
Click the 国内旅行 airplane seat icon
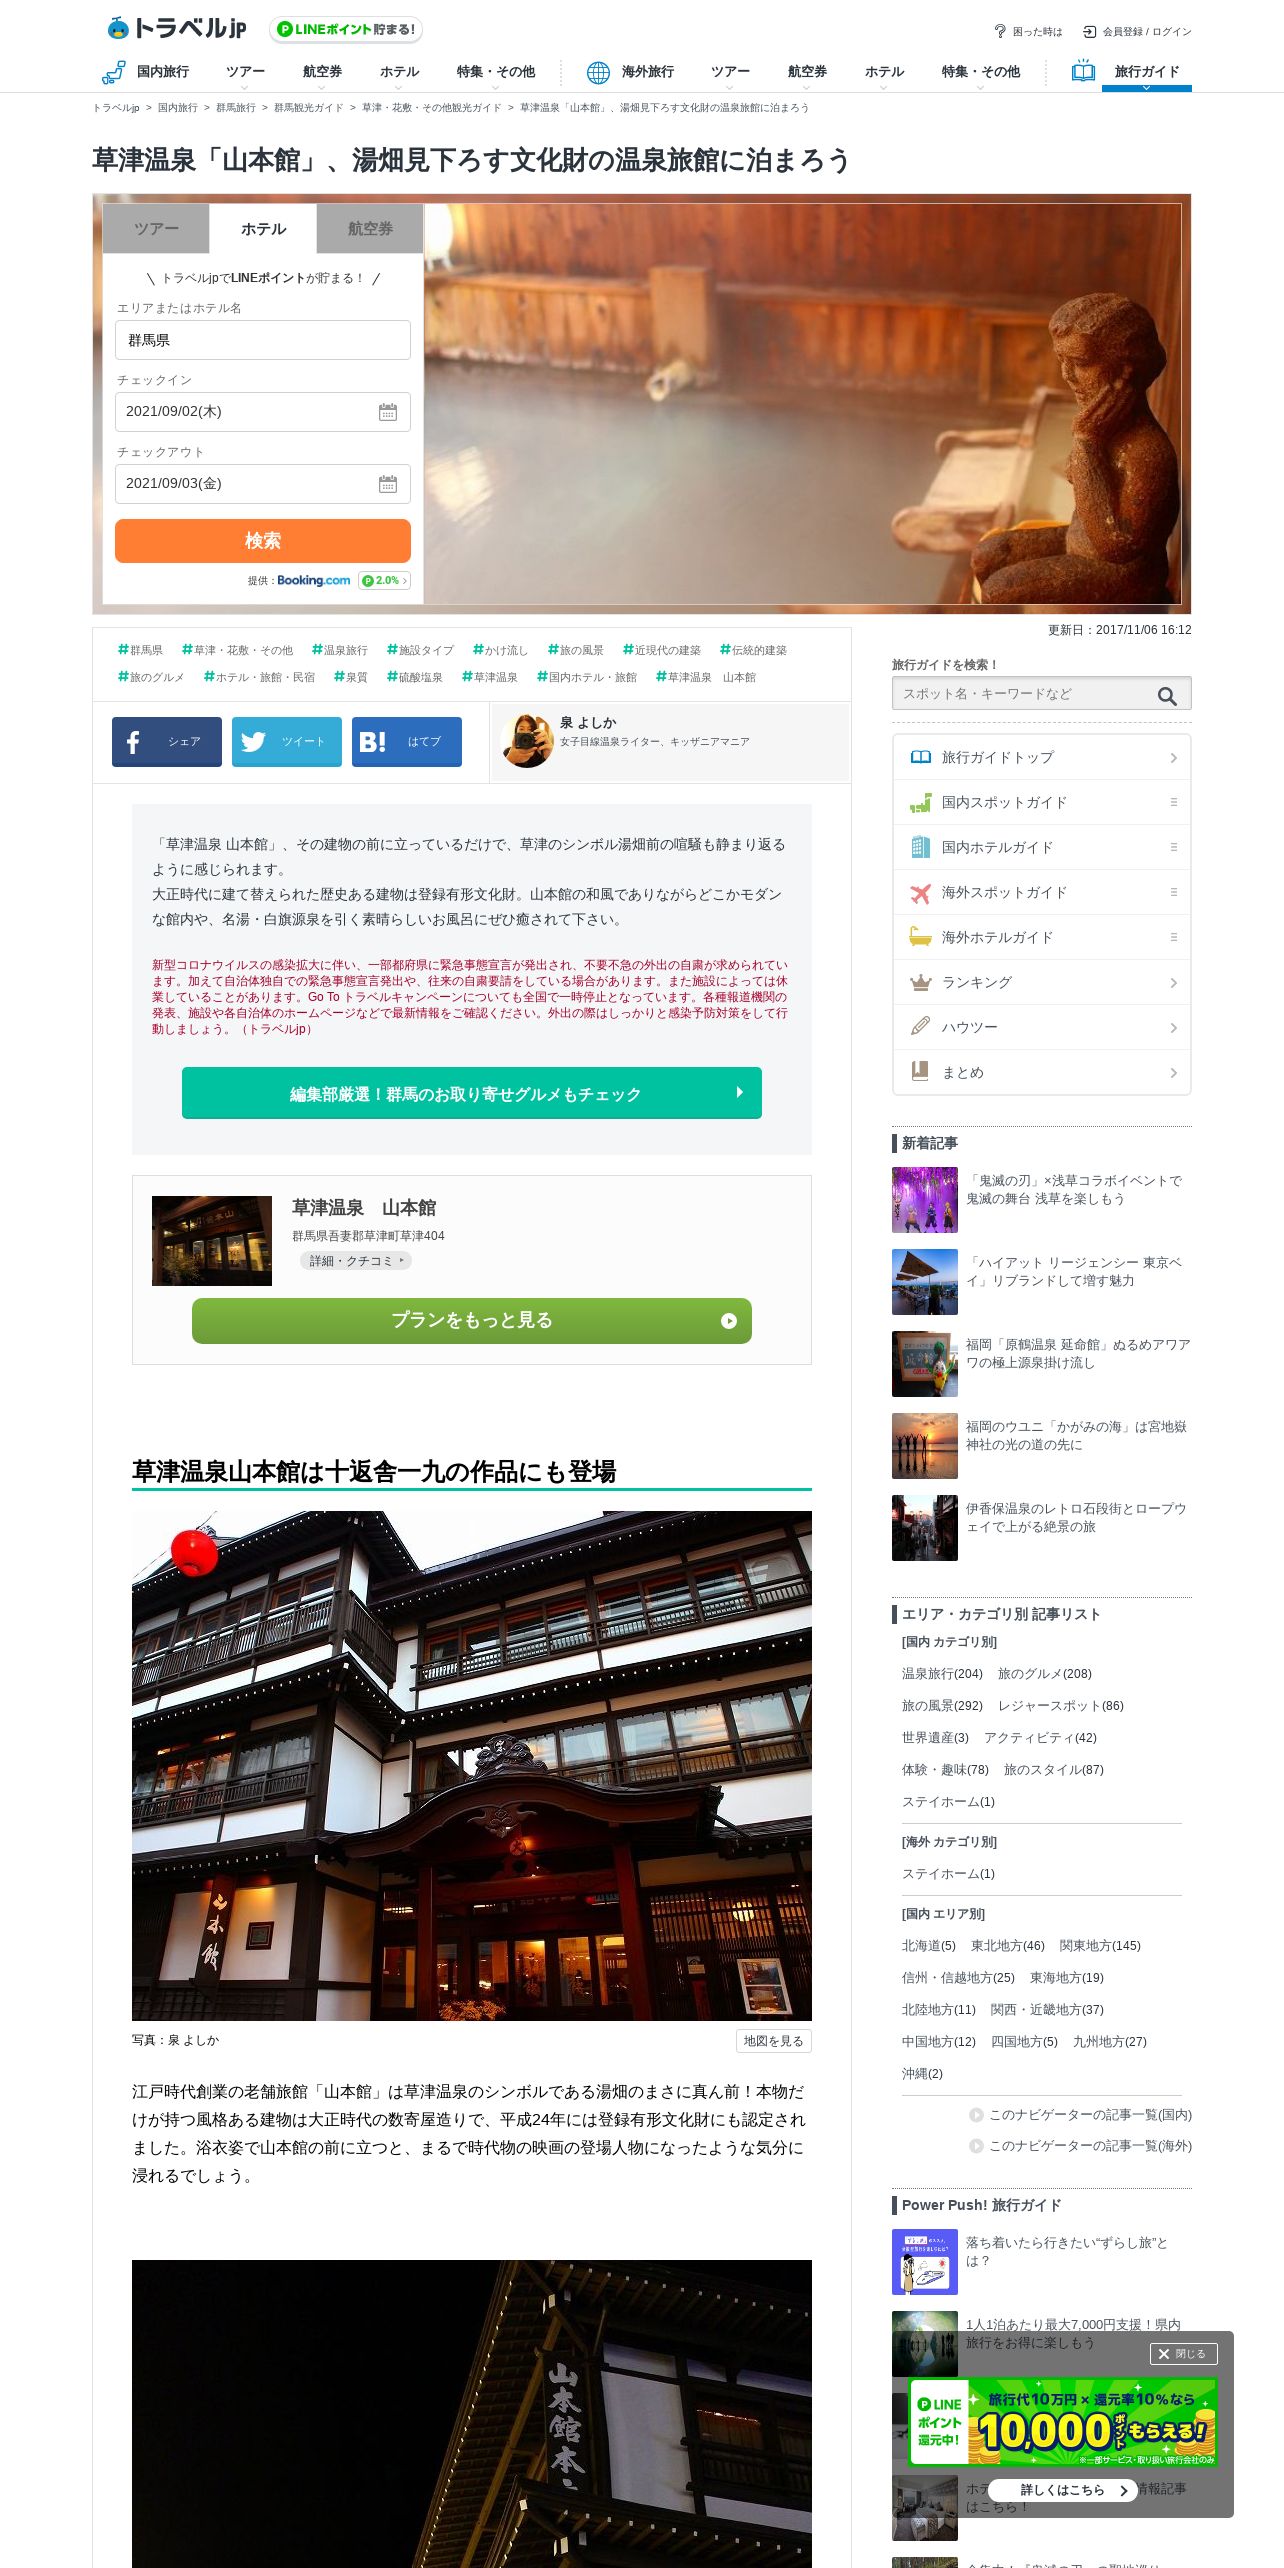(x=113, y=72)
